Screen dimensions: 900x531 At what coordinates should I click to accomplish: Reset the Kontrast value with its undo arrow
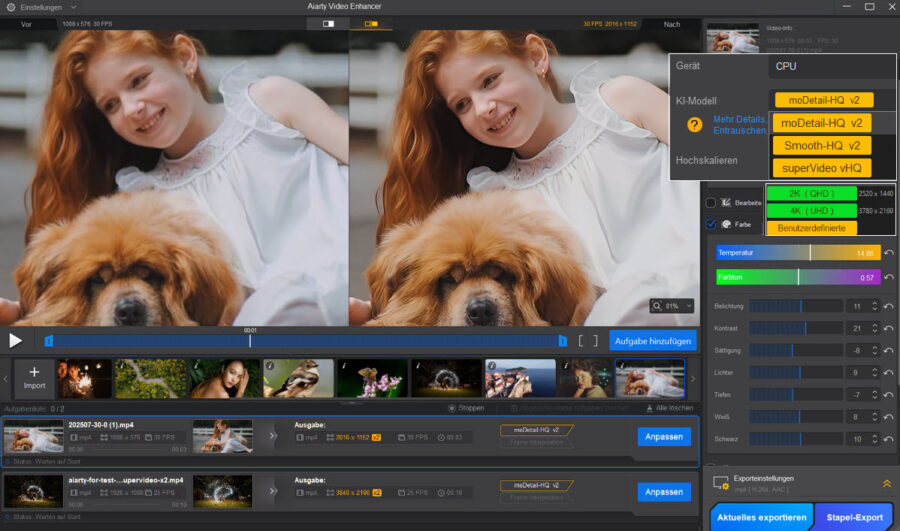(x=889, y=328)
